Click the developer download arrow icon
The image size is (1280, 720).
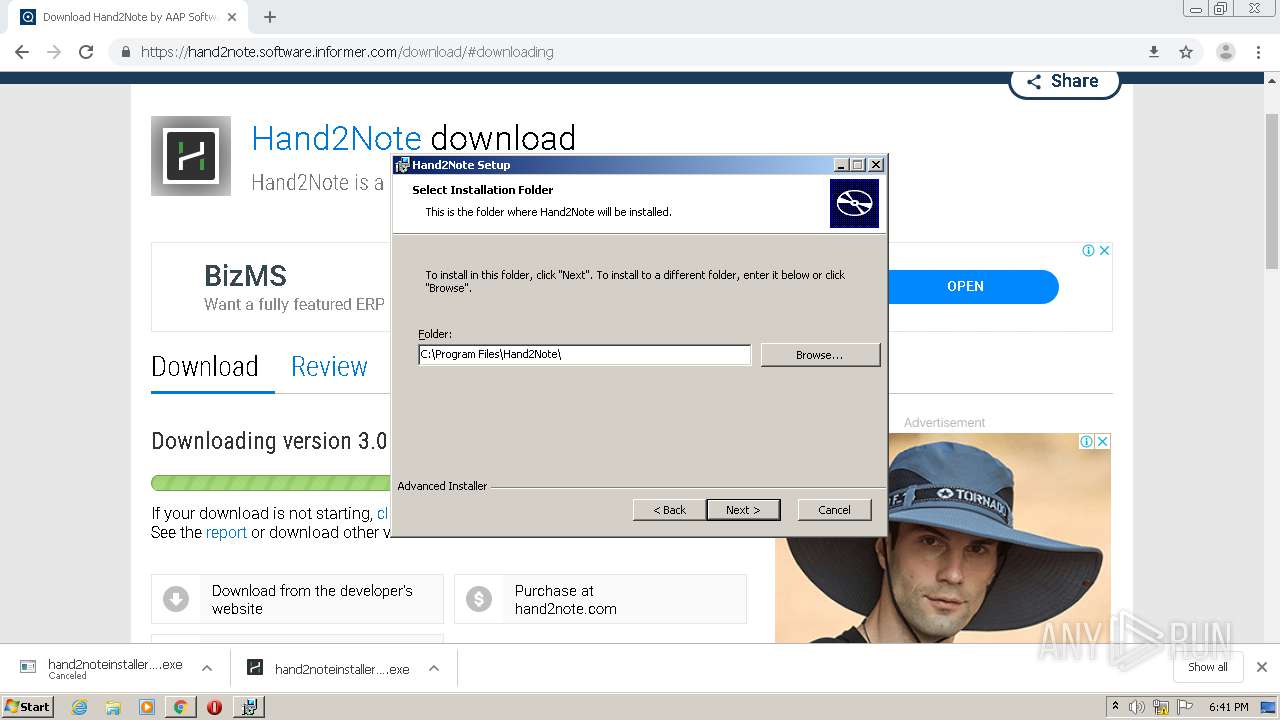[176, 599]
